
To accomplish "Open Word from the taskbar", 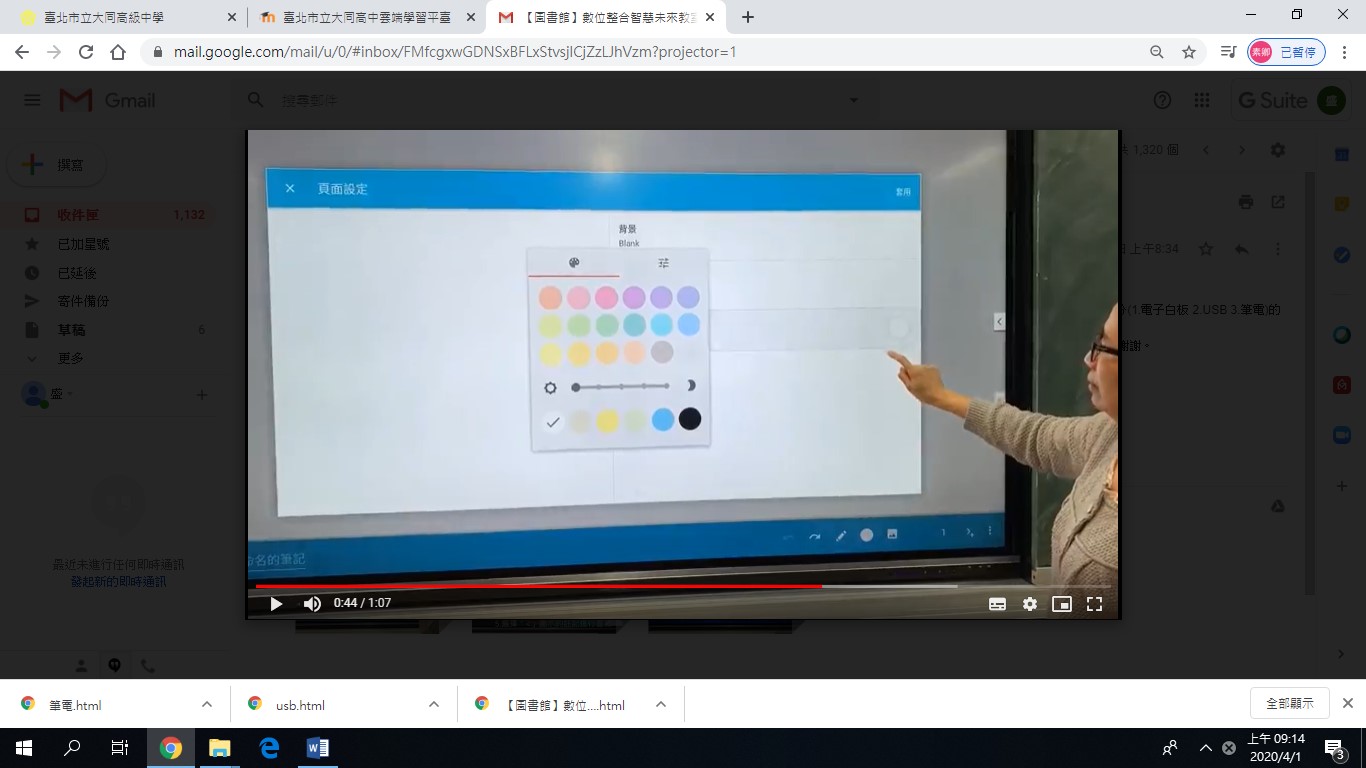I will pos(318,748).
